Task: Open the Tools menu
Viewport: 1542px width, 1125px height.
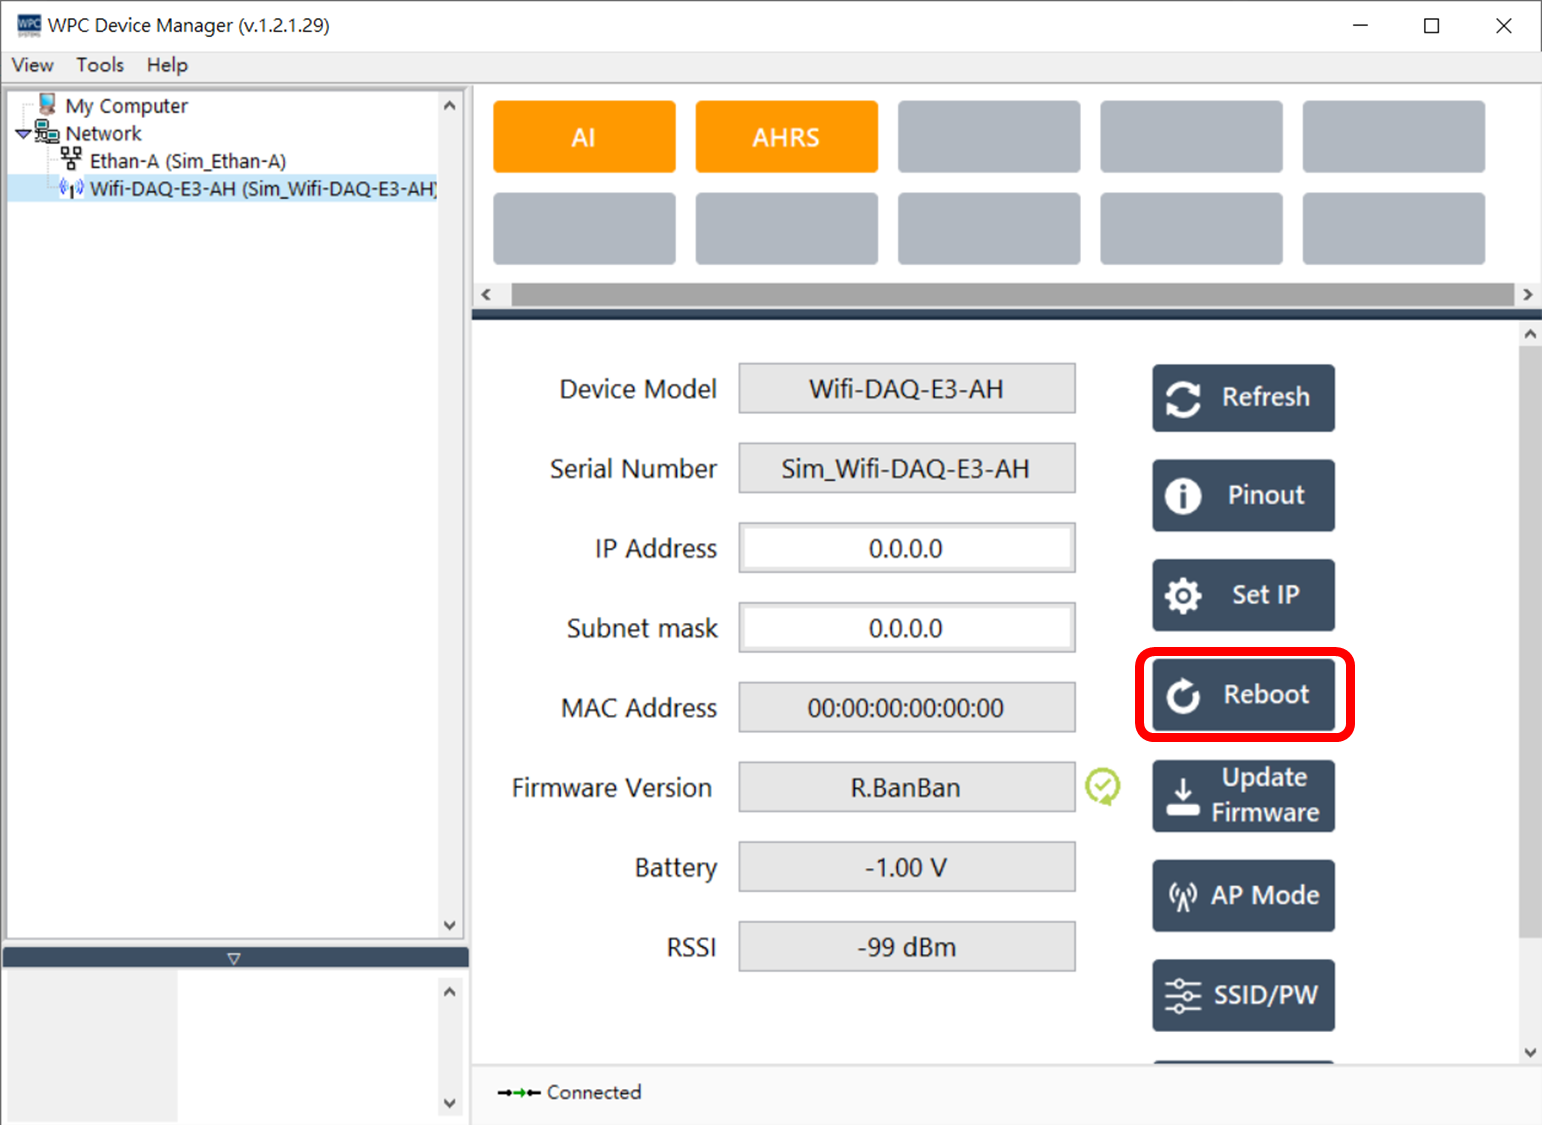Action: [100, 65]
